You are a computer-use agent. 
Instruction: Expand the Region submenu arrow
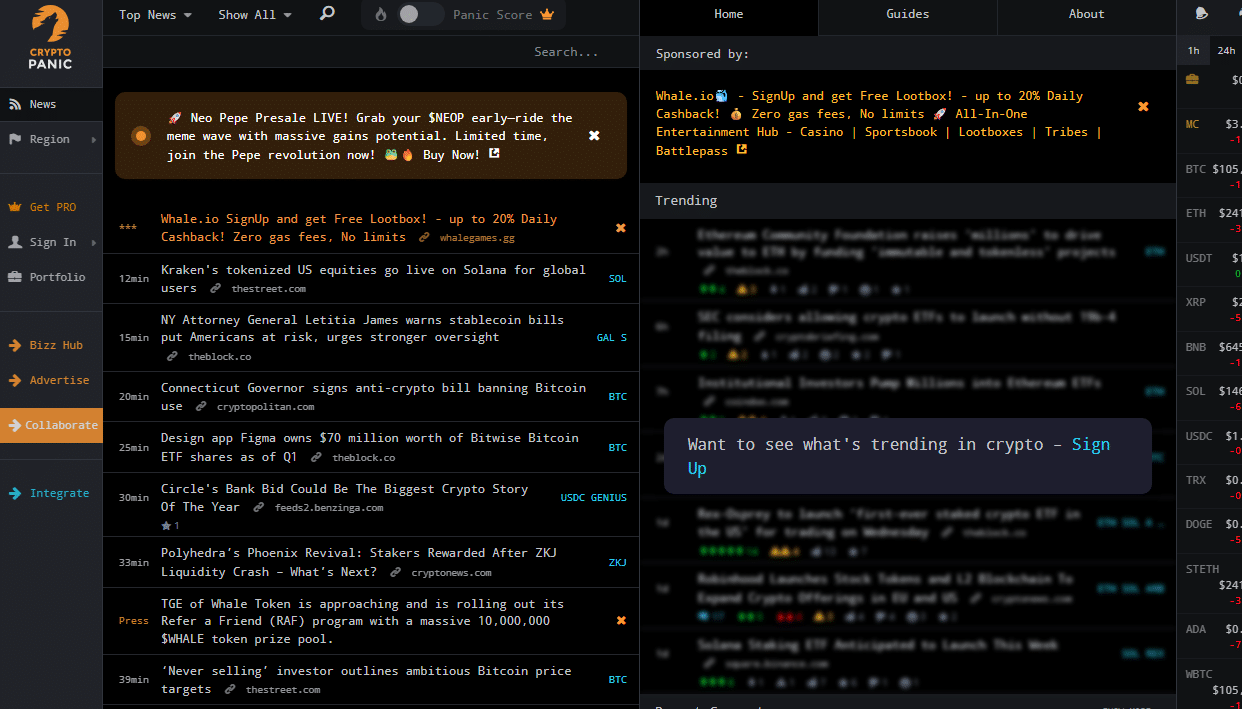[94, 139]
